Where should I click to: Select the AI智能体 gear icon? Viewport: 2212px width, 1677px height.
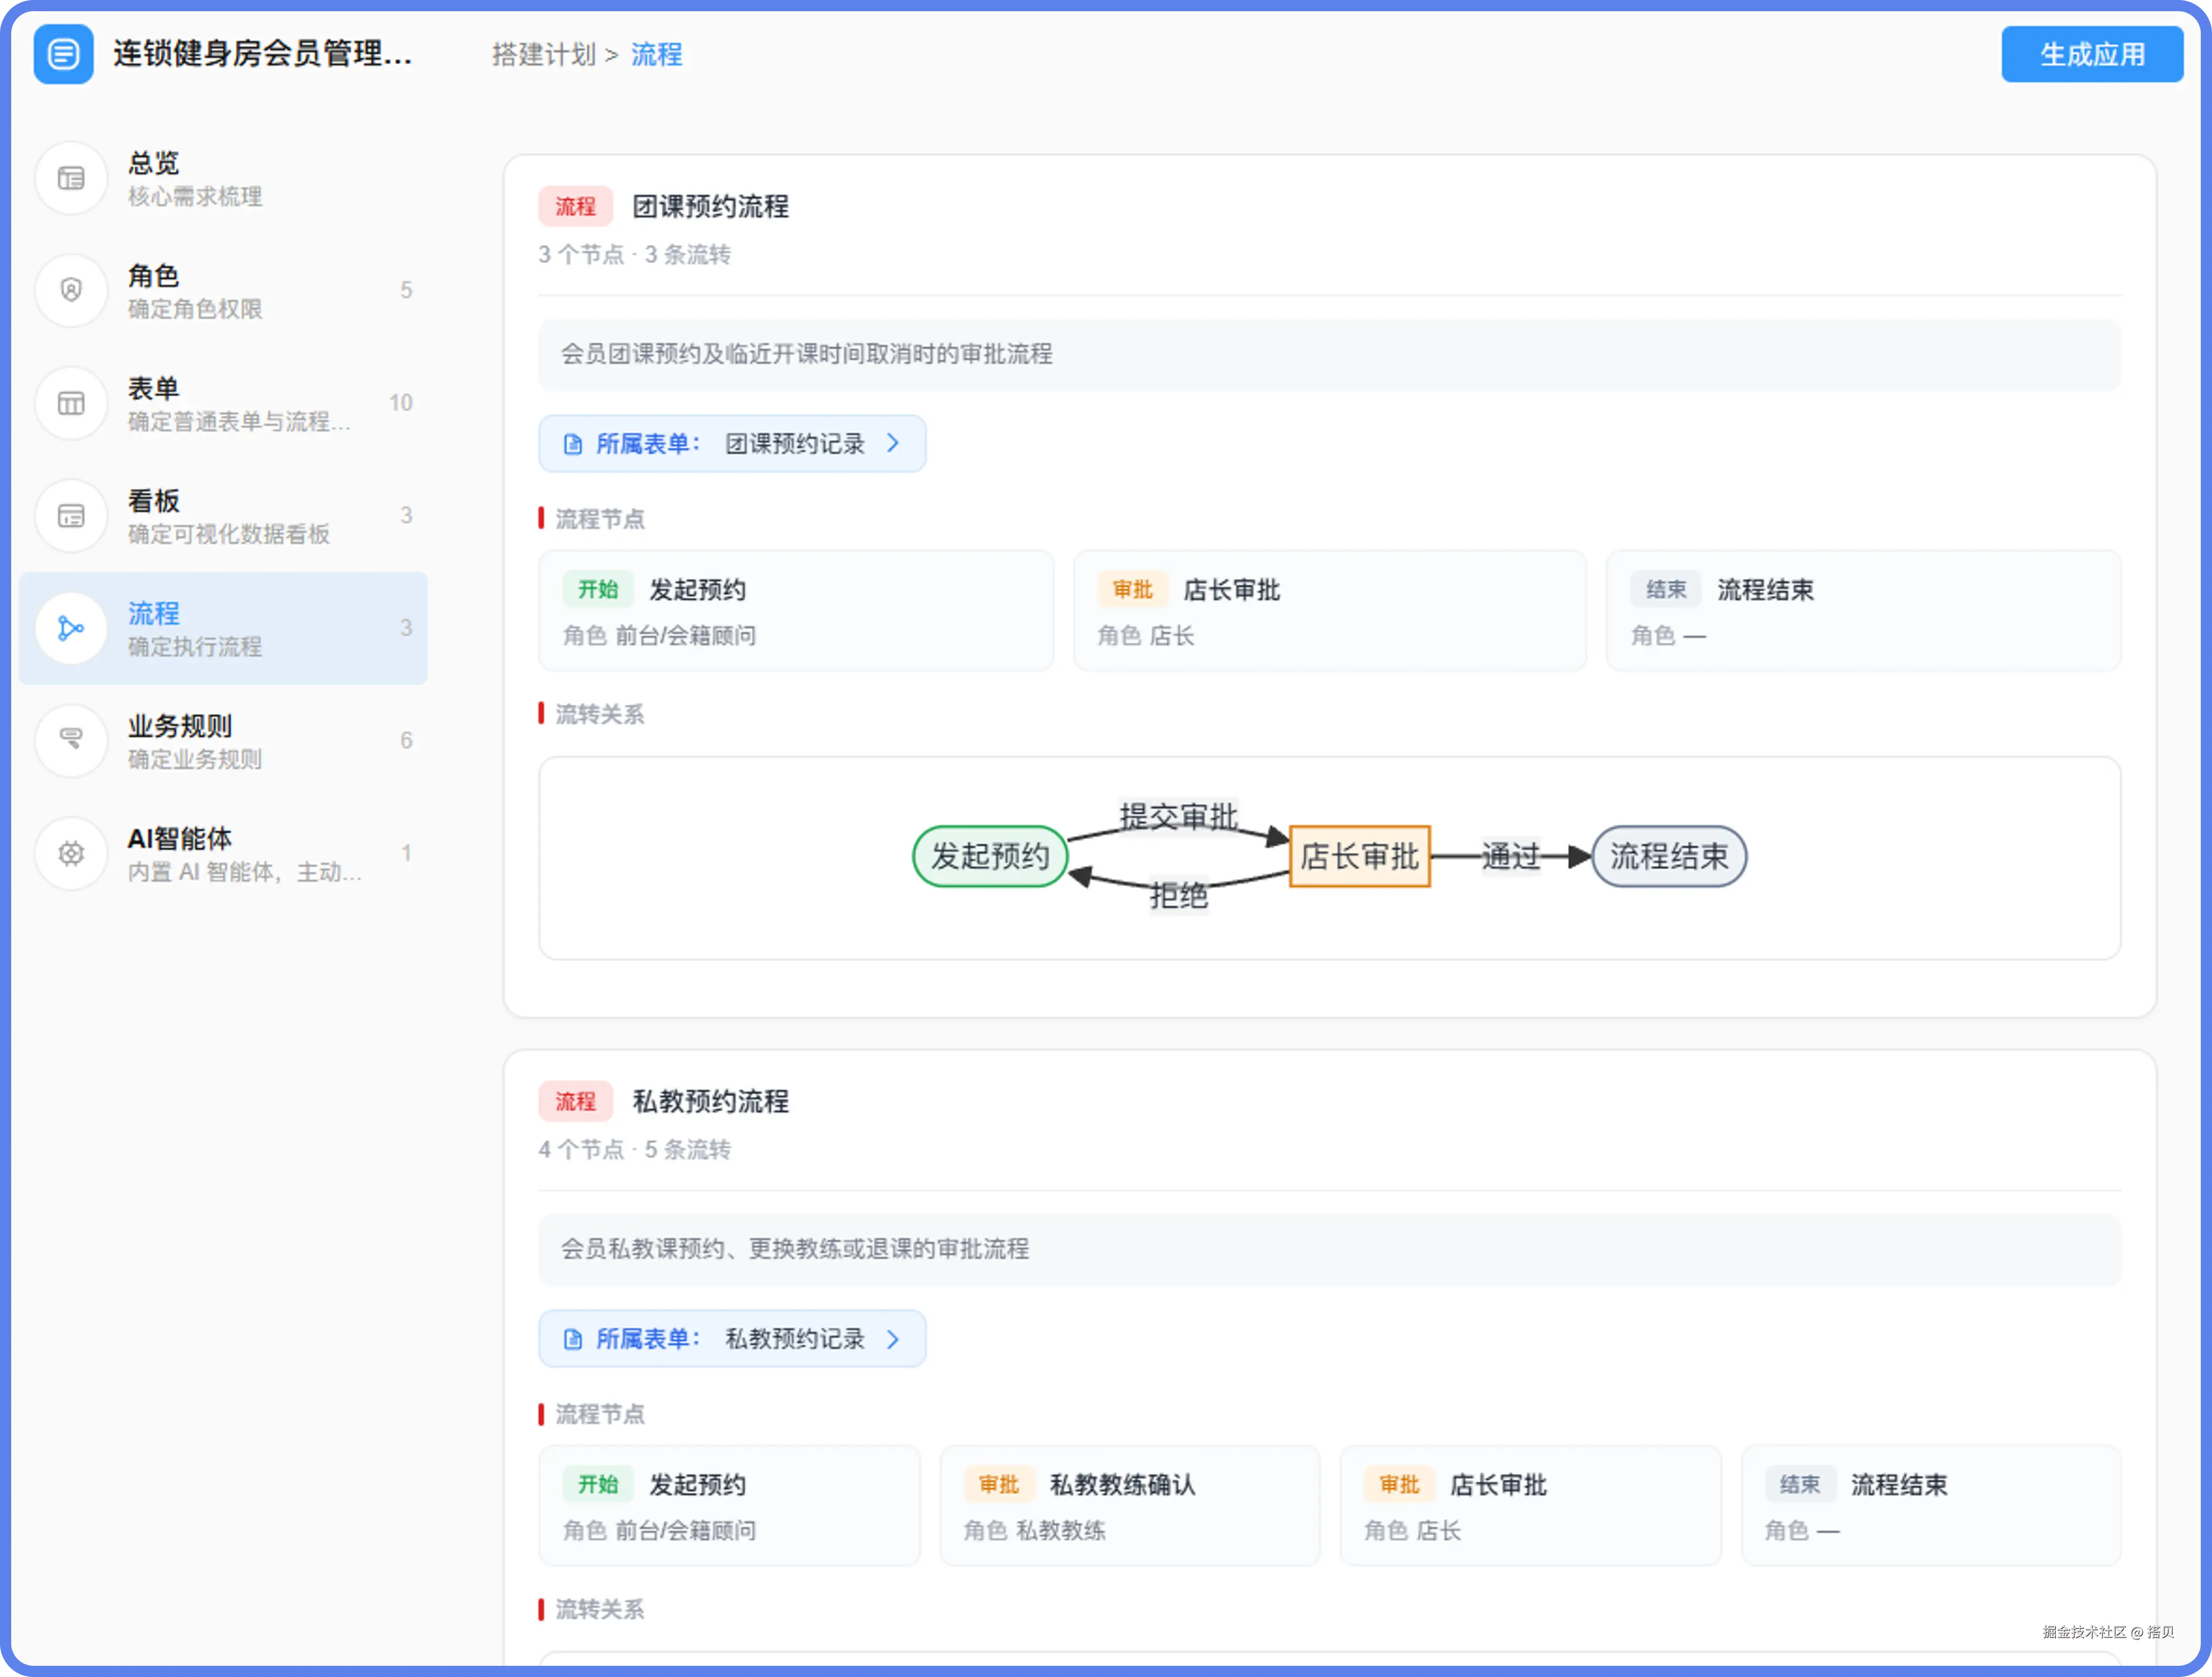click(71, 854)
